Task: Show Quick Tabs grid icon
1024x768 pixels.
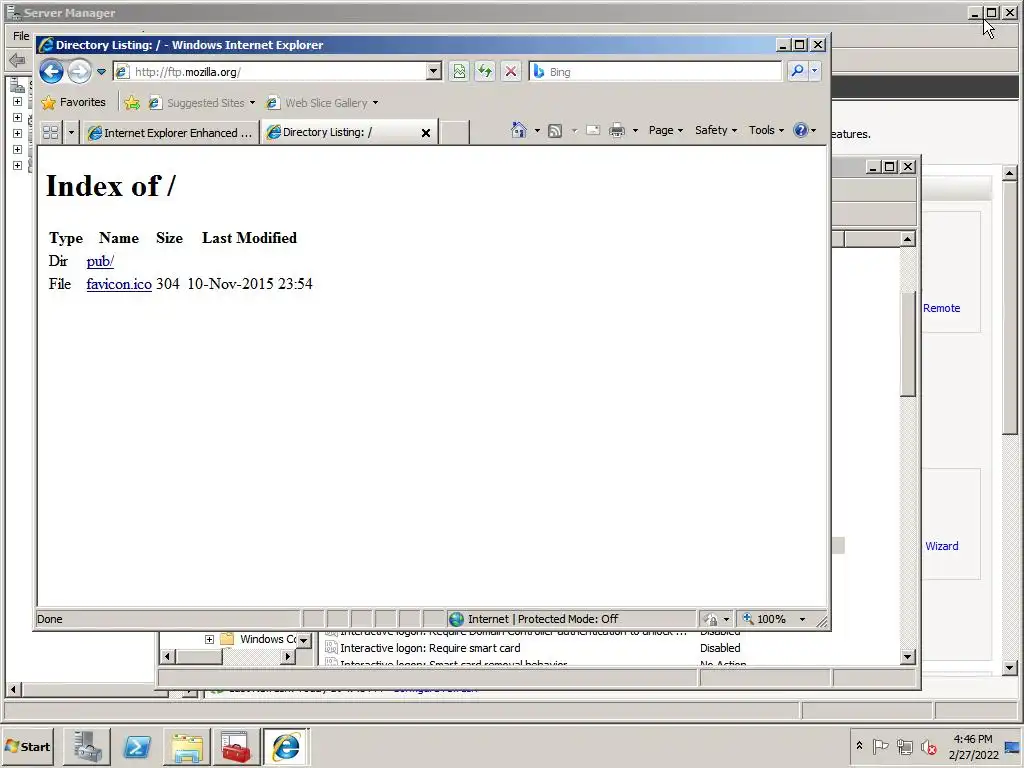Action: pos(50,133)
